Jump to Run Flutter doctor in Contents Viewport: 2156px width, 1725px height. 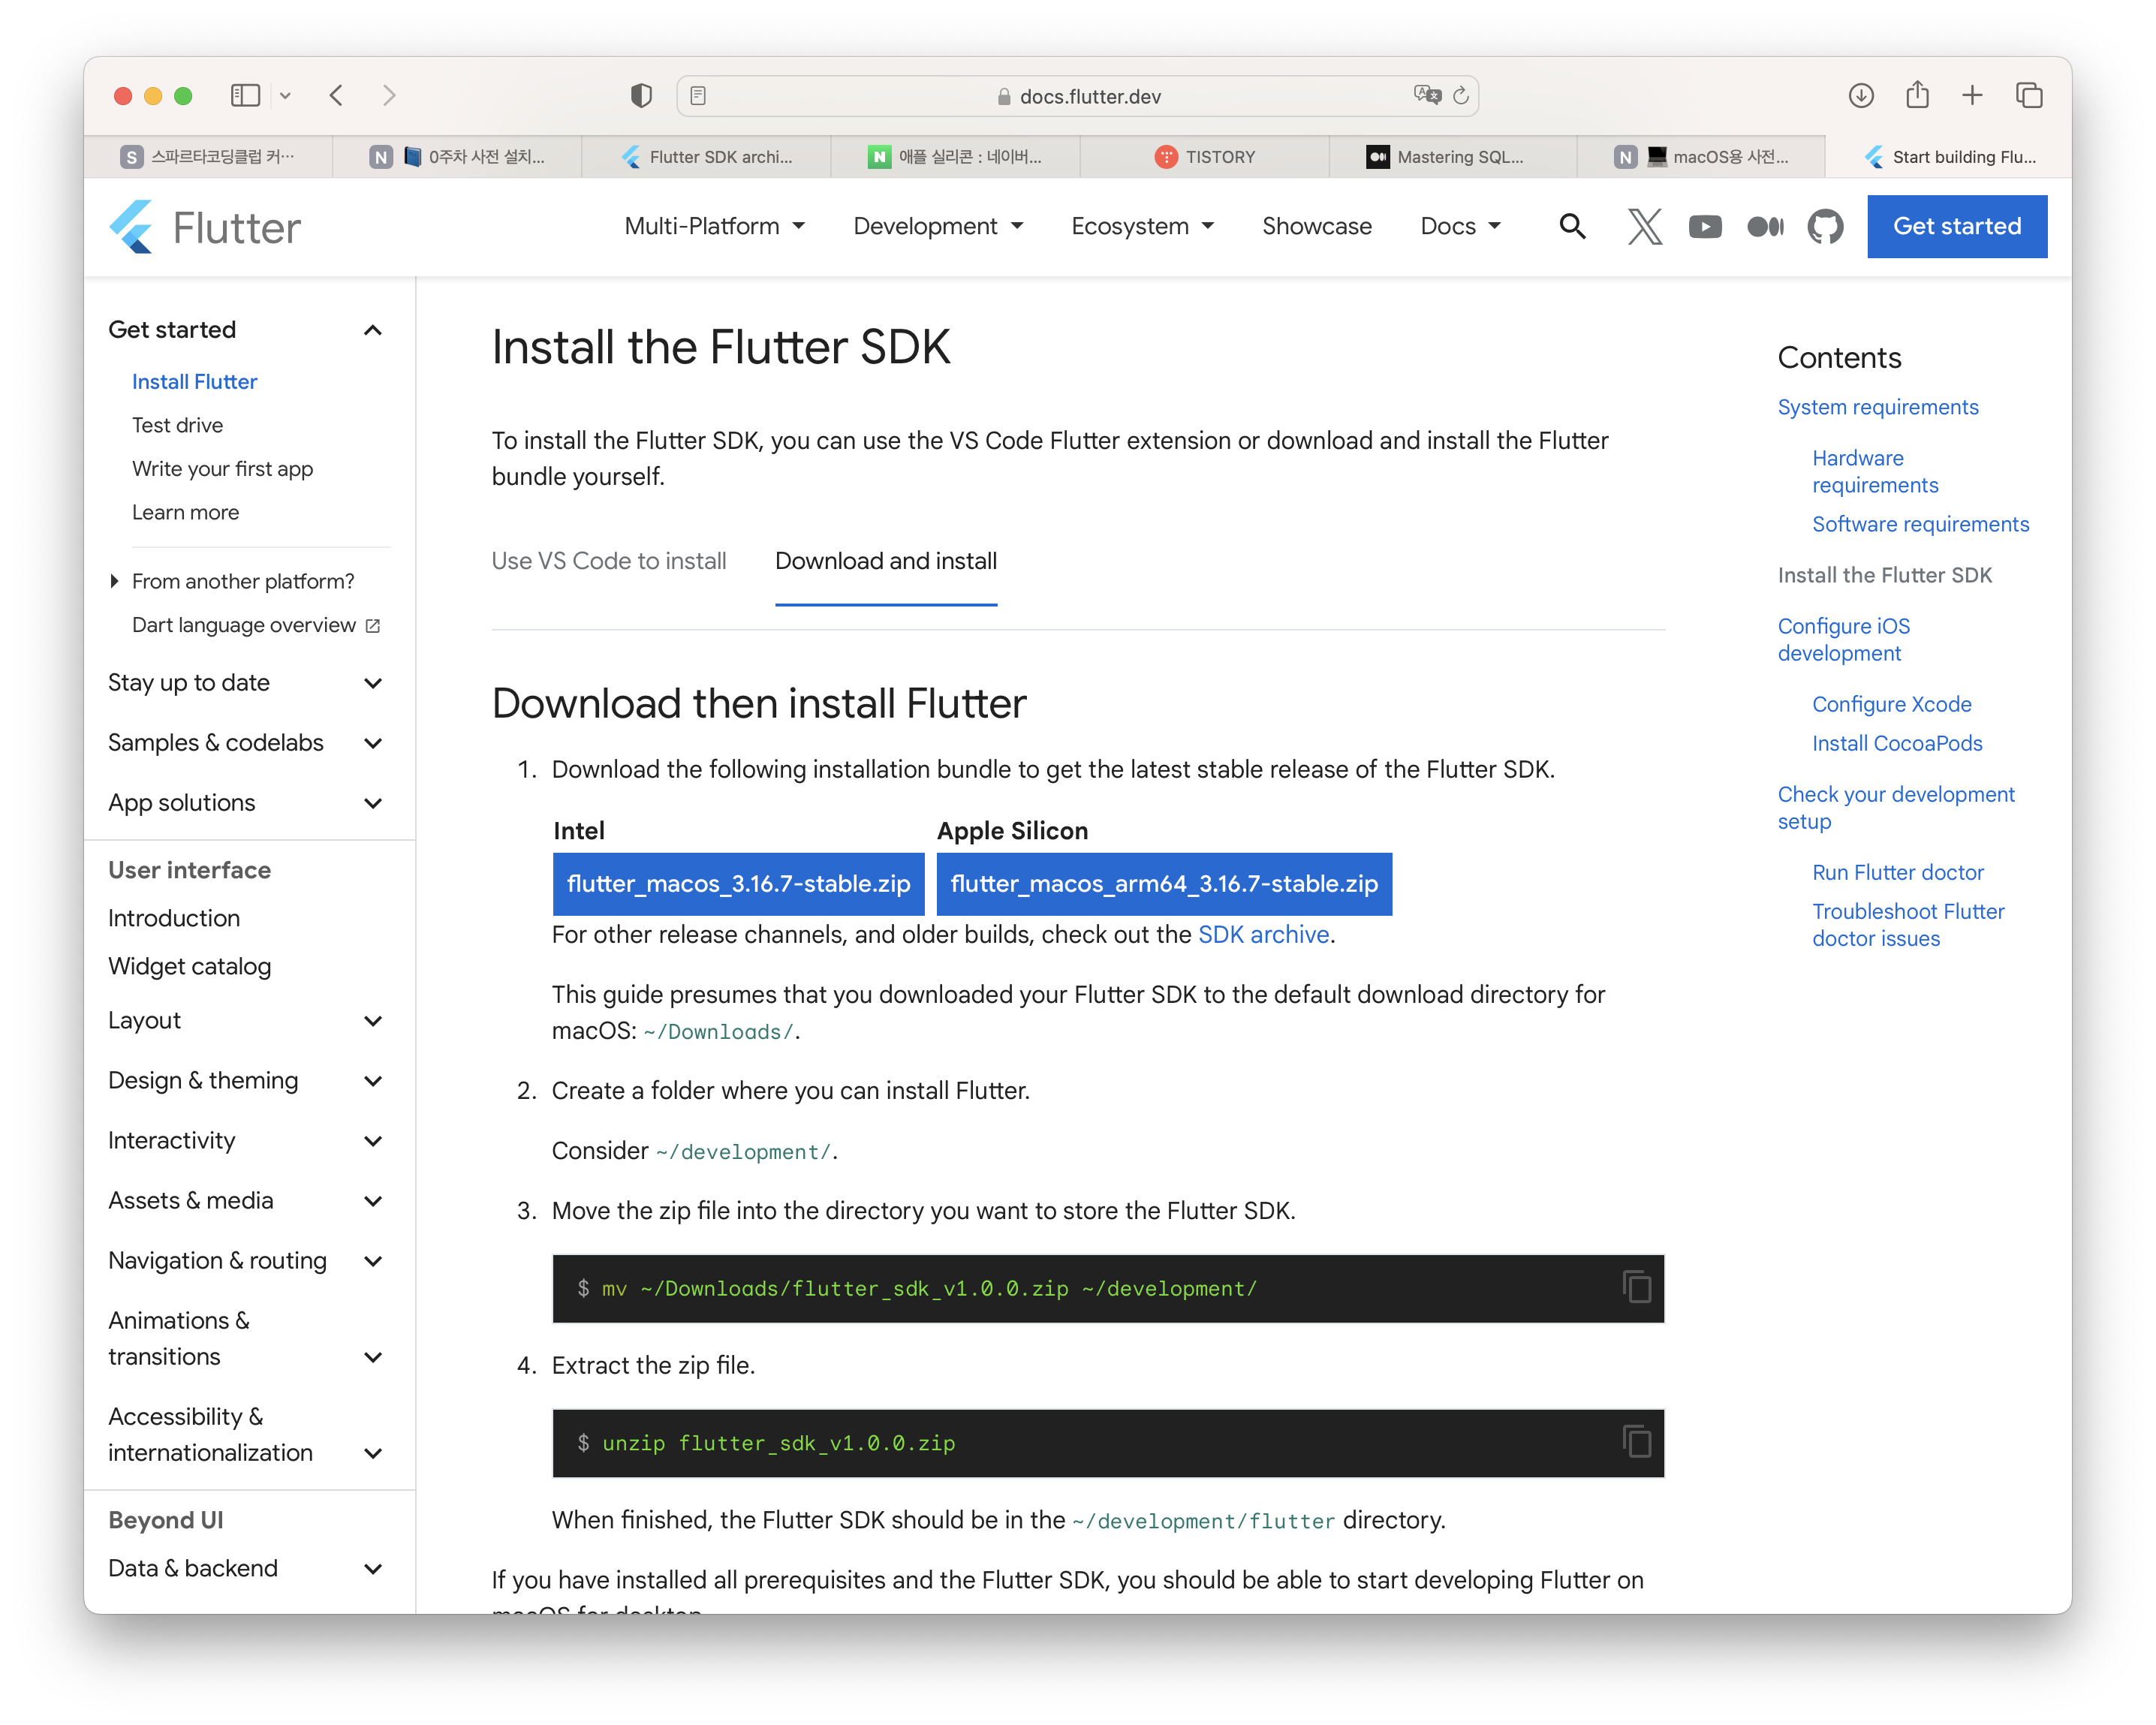point(1898,872)
